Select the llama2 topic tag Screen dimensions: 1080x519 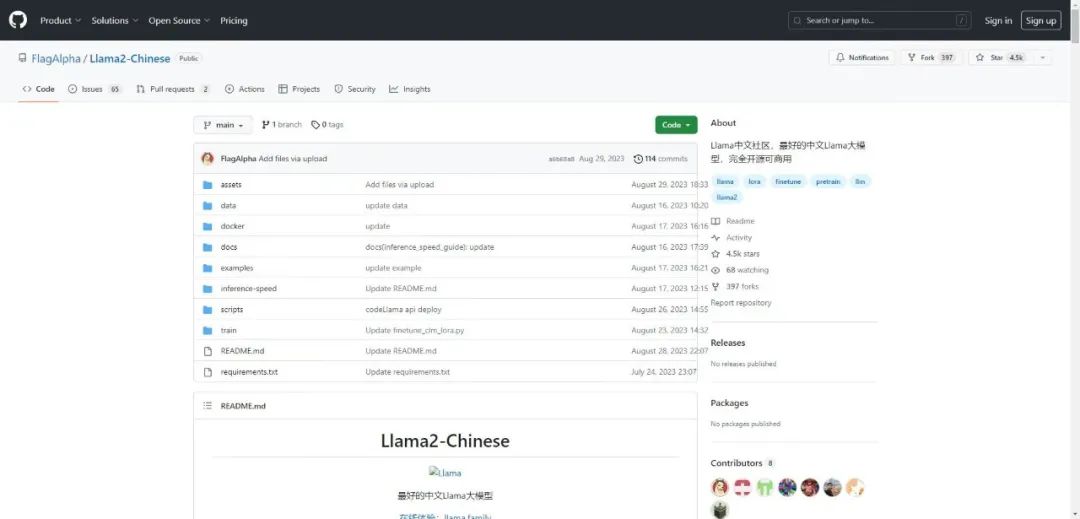(x=727, y=198)
